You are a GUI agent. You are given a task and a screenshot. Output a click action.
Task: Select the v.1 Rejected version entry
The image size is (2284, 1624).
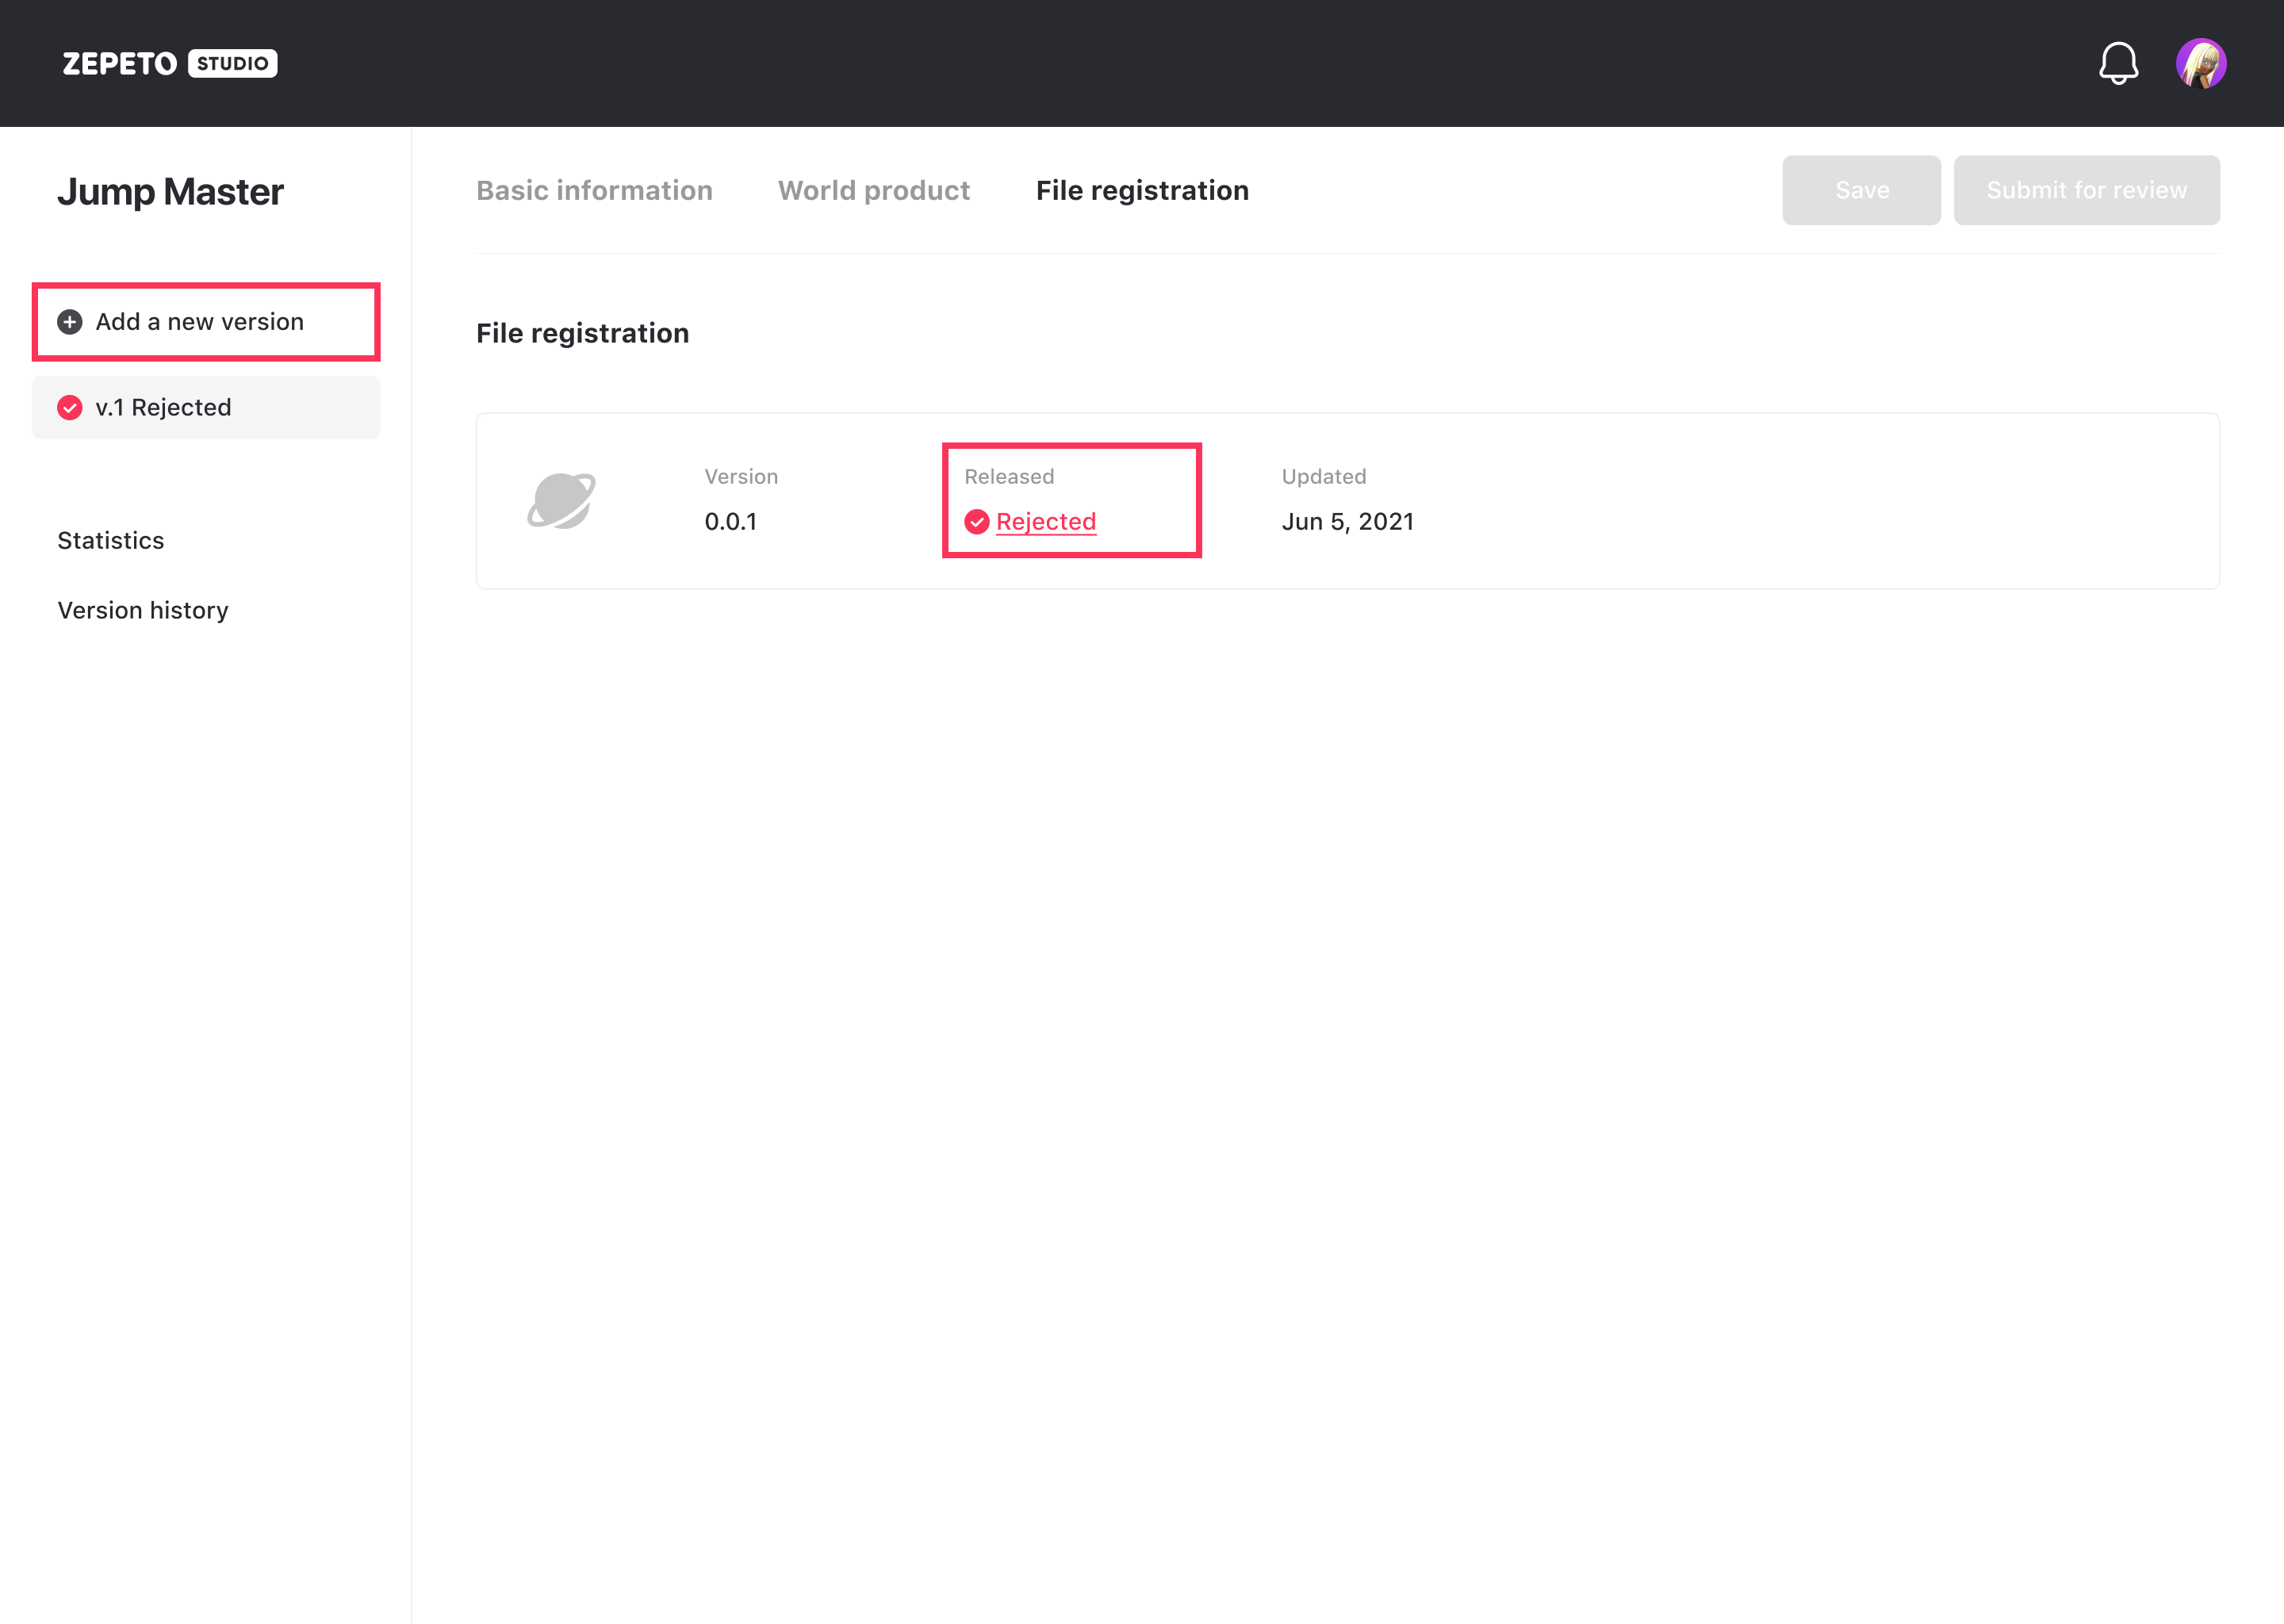pyautogui.click(x=206, y=408)
